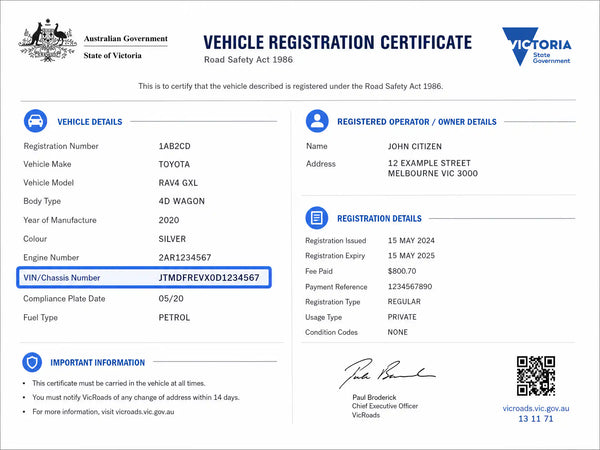
Task: Click the printed name Paul Broderick
Action: coord(374,397)
